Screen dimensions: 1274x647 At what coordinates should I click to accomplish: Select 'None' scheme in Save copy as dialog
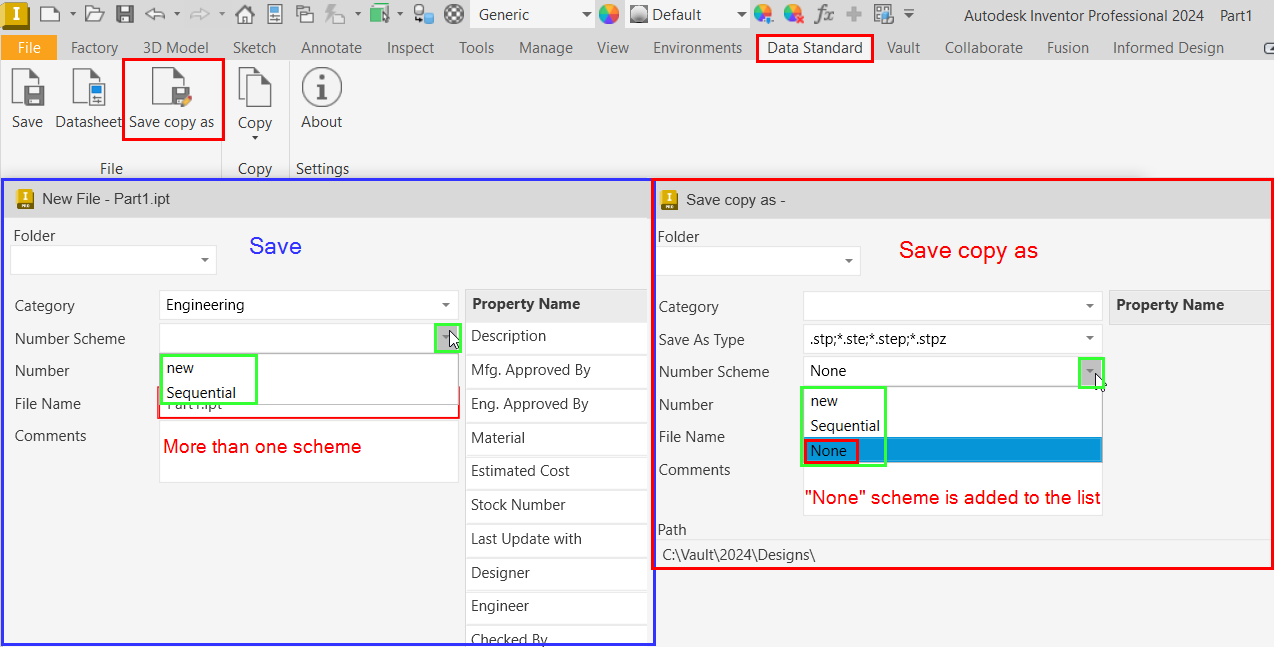830,451
